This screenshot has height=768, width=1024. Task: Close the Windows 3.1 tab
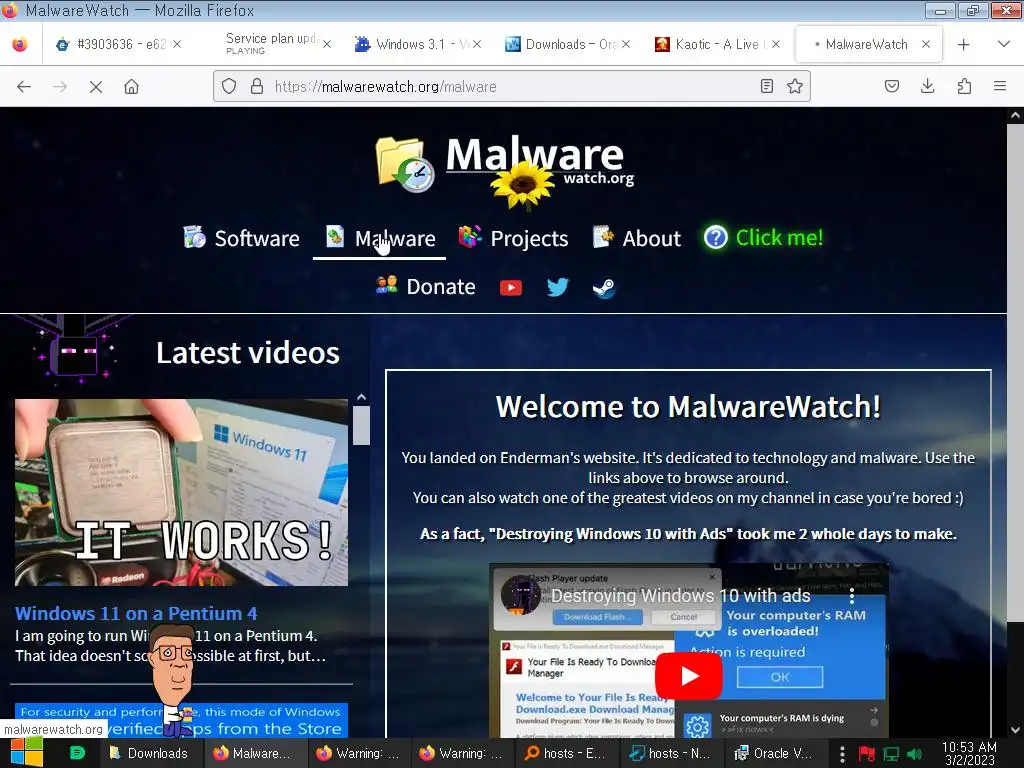point(477,44)
